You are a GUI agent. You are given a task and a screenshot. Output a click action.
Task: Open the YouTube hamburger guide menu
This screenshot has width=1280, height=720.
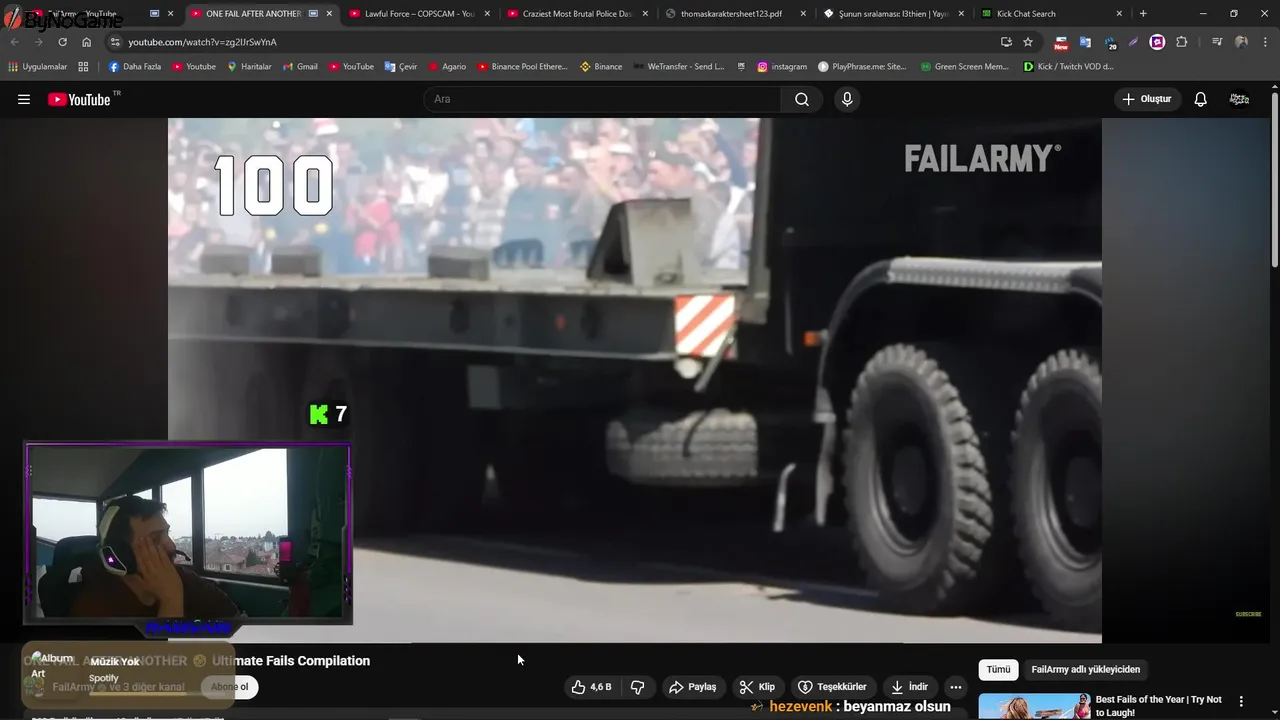tap(24, 99)
